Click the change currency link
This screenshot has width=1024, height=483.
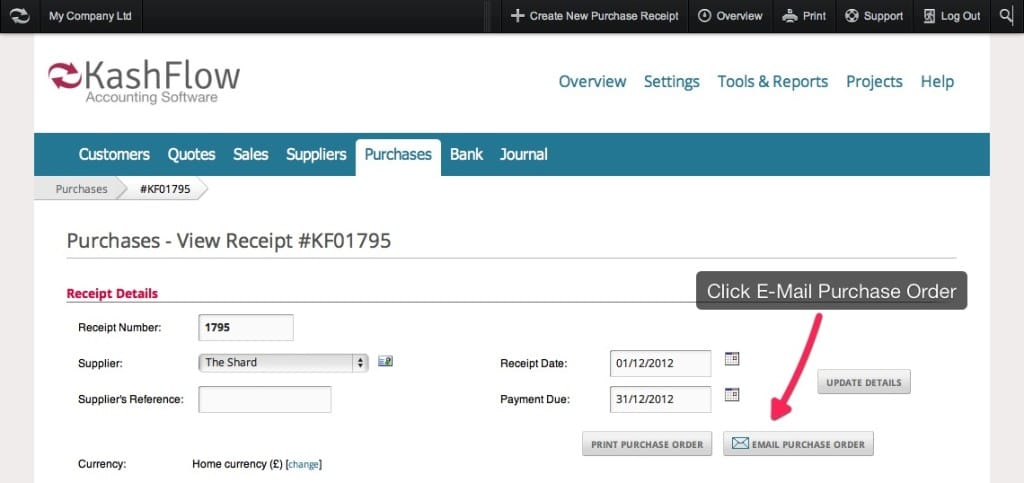pos(304,464)
